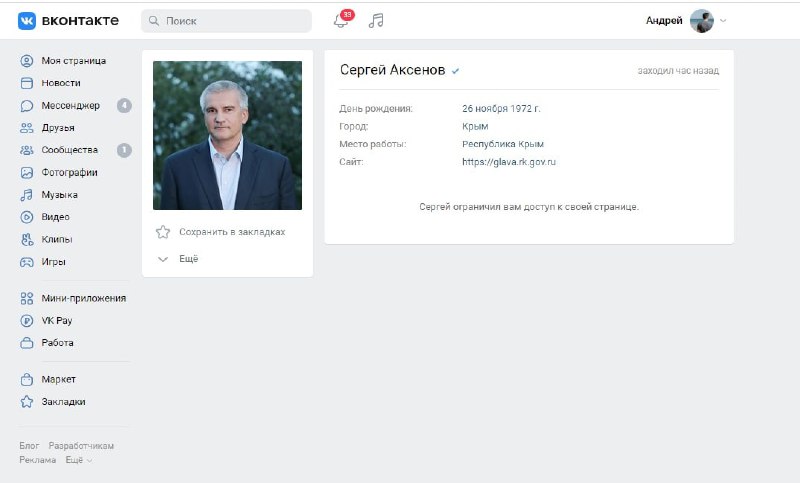Viewport: 800px width, 483px height.
Task: Click the Новости feed icon
Action: [27, 83]
